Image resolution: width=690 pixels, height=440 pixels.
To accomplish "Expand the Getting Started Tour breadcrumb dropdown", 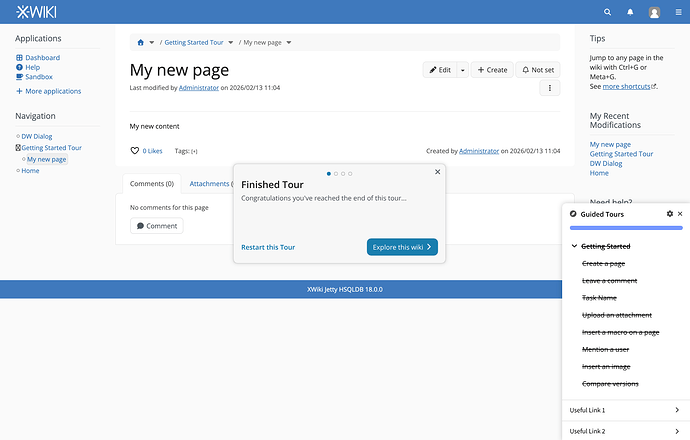I will point(231,43).
